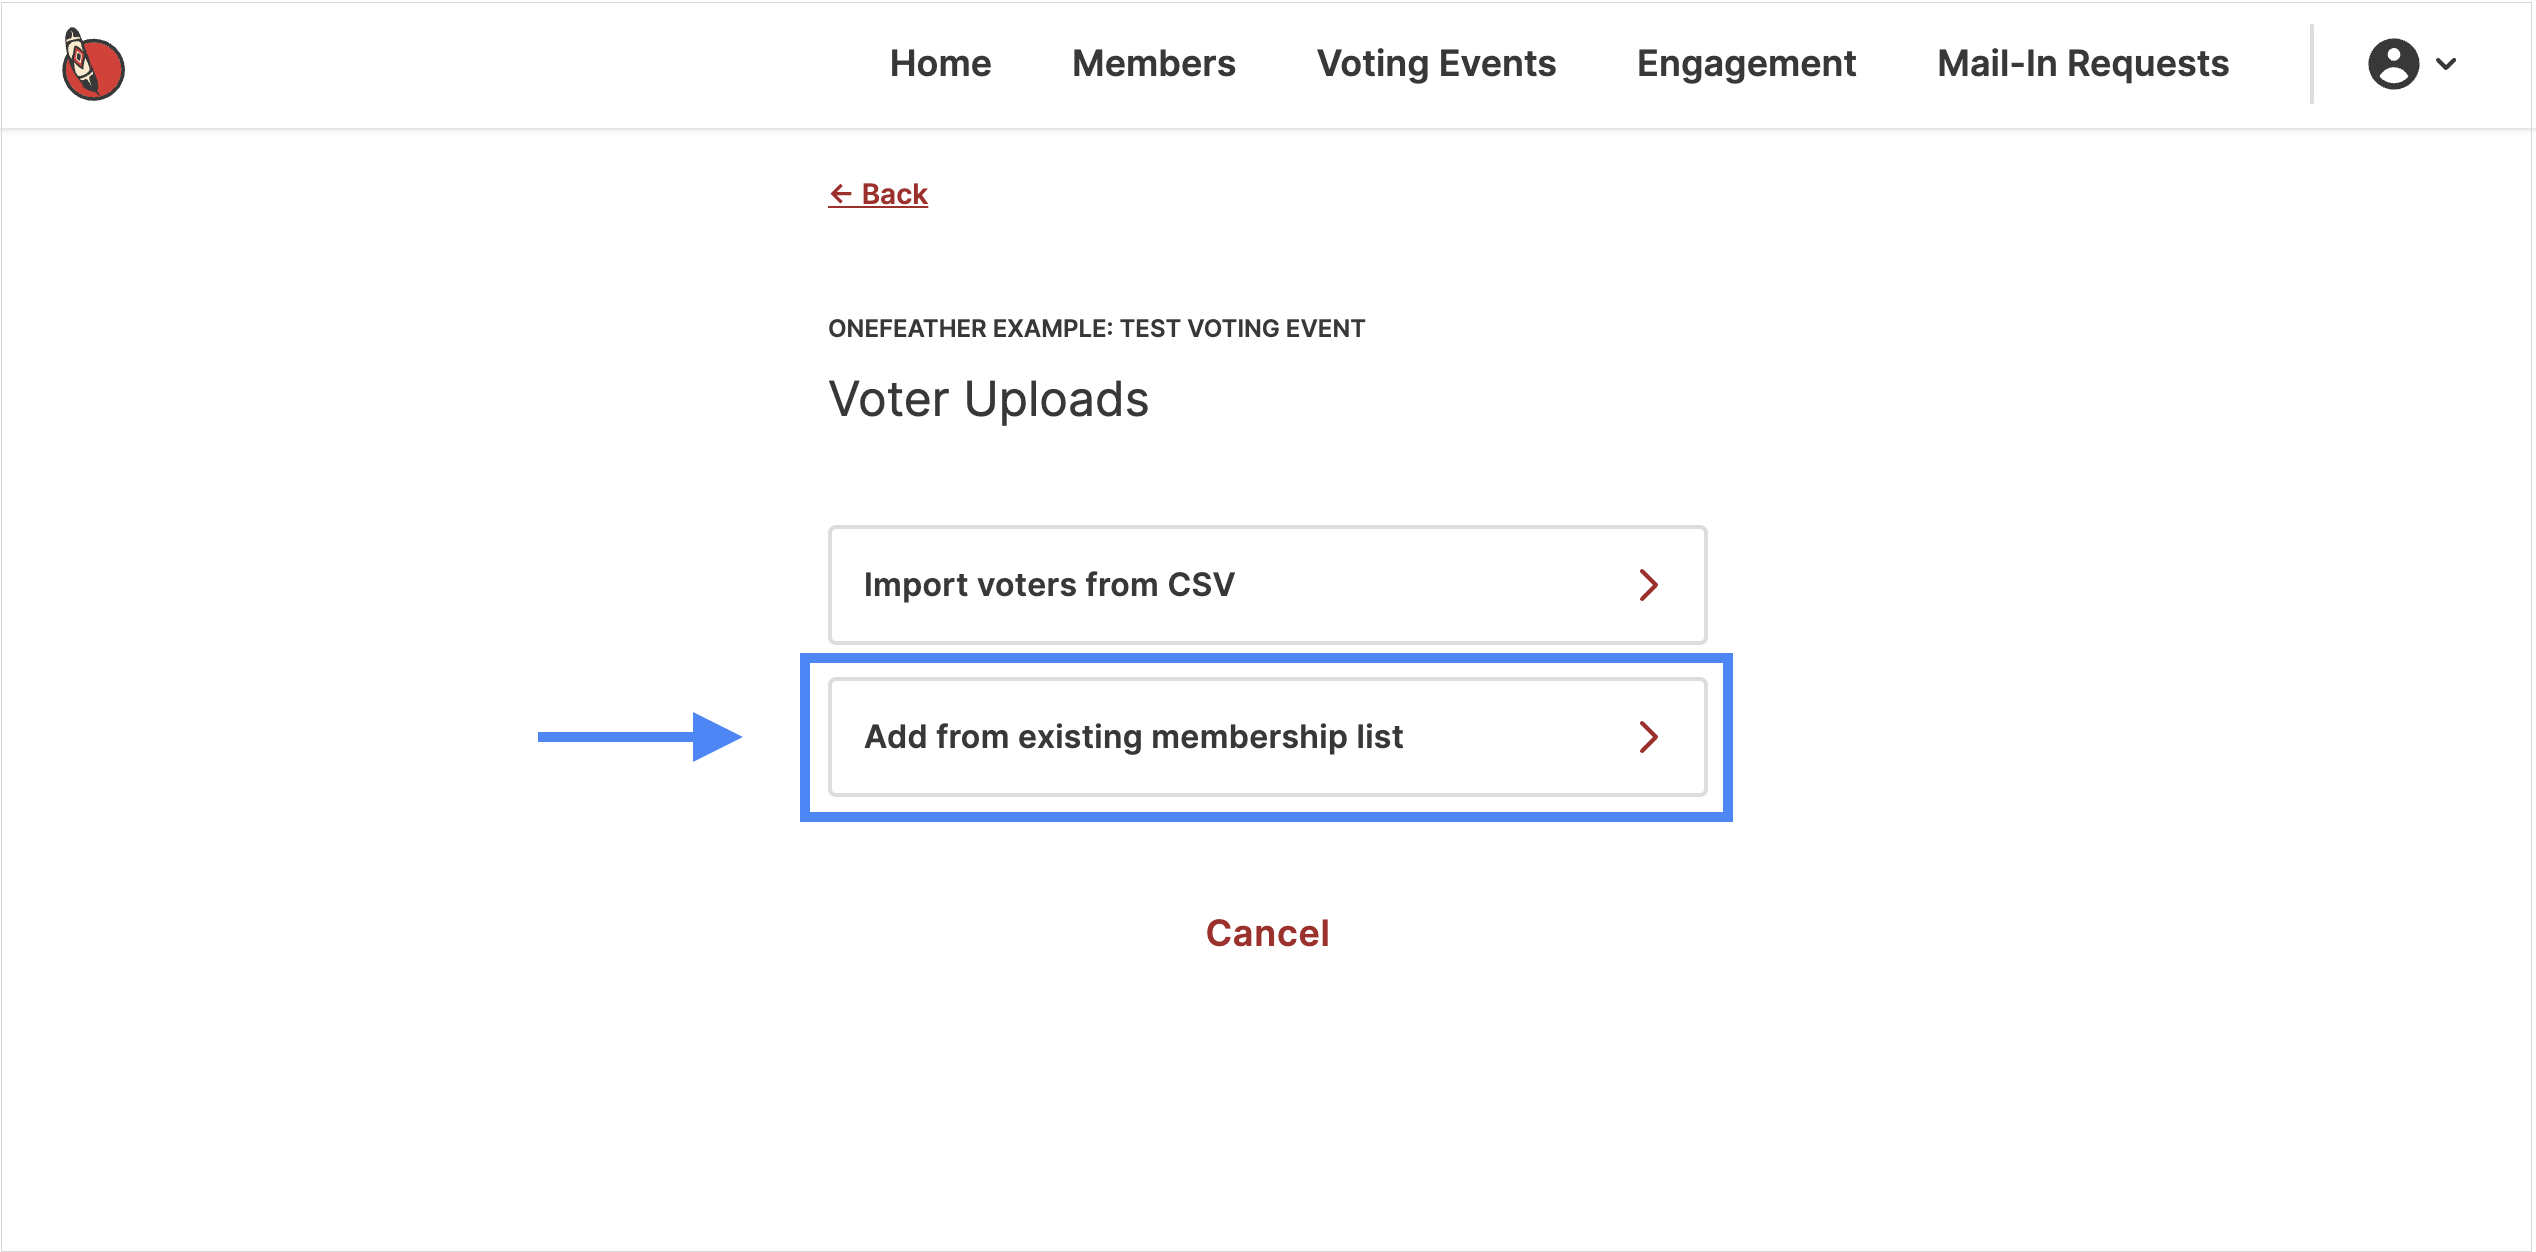Cancel the voter upload
Image resolution: width=2536 pixels, height=1252 pixels.
click(x=1267, y=933)
